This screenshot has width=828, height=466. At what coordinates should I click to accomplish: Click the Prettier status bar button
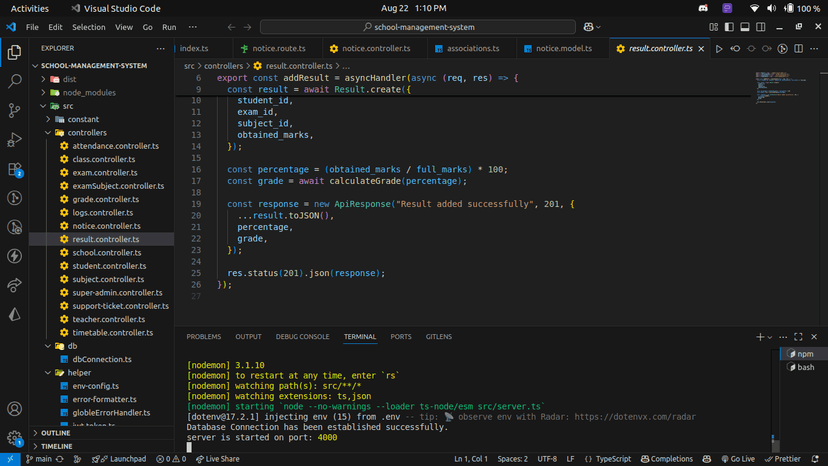786,459
